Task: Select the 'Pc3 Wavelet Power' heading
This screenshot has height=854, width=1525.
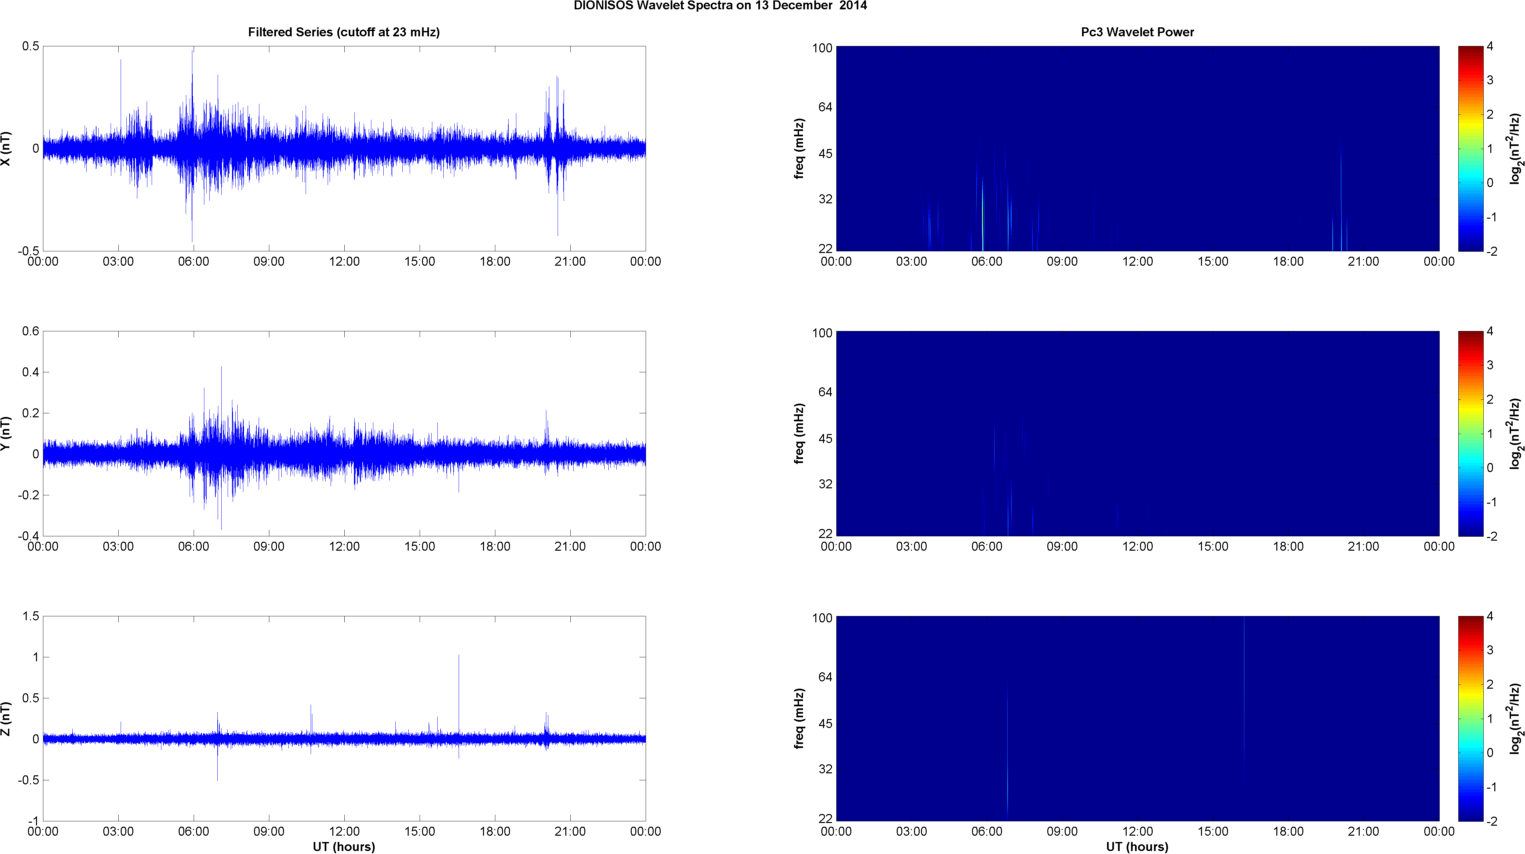Action: [1137, 32]
